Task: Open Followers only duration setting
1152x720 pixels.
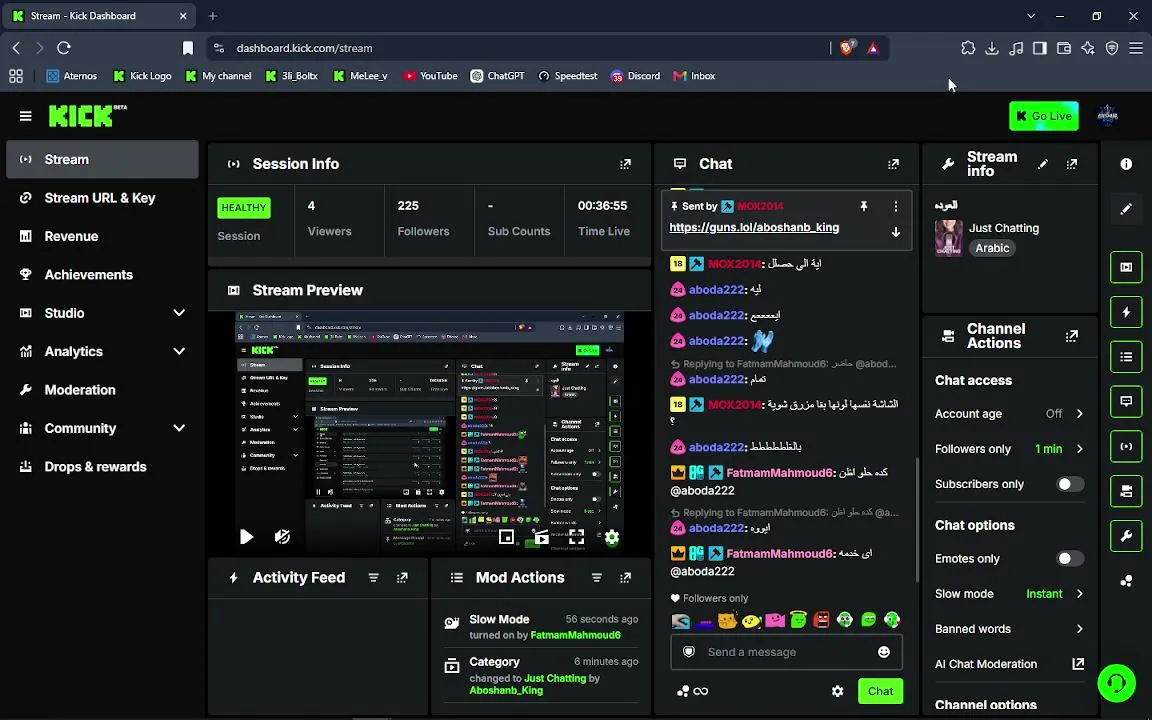Action: tap(1009, 449)
